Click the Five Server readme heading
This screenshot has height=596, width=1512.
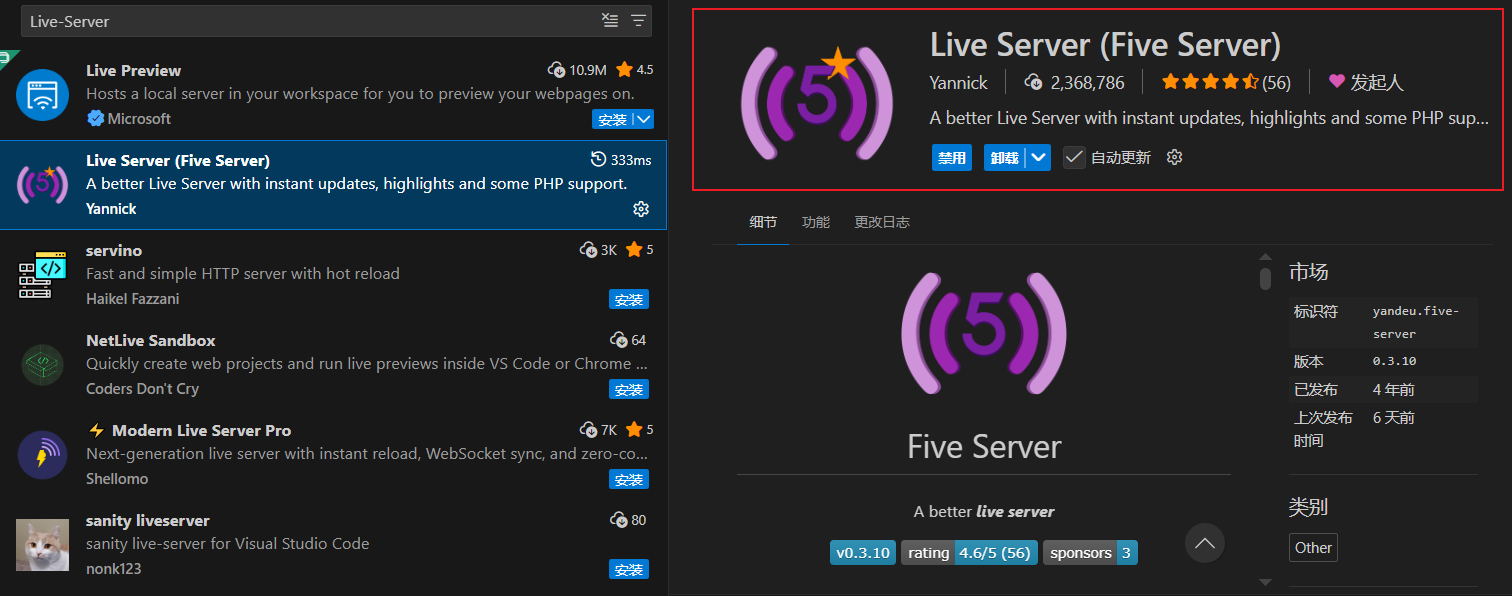click(x=984, y=447)
